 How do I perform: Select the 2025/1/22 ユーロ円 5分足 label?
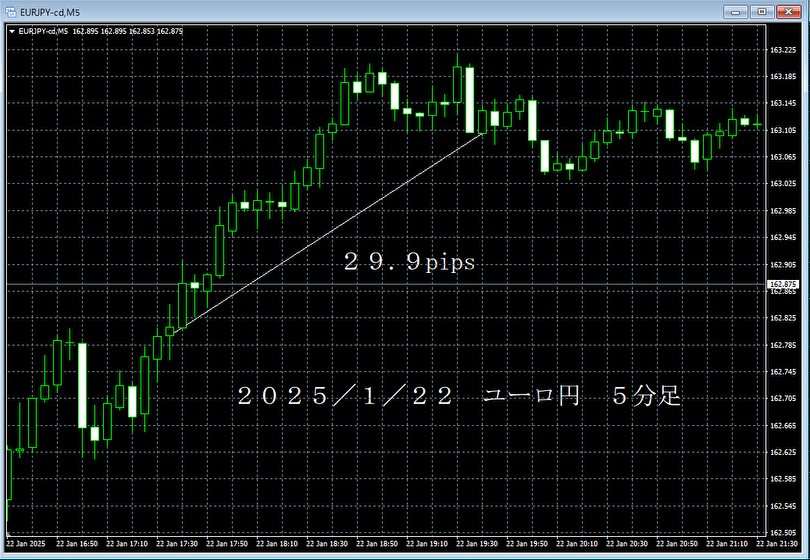pos(459,396)
